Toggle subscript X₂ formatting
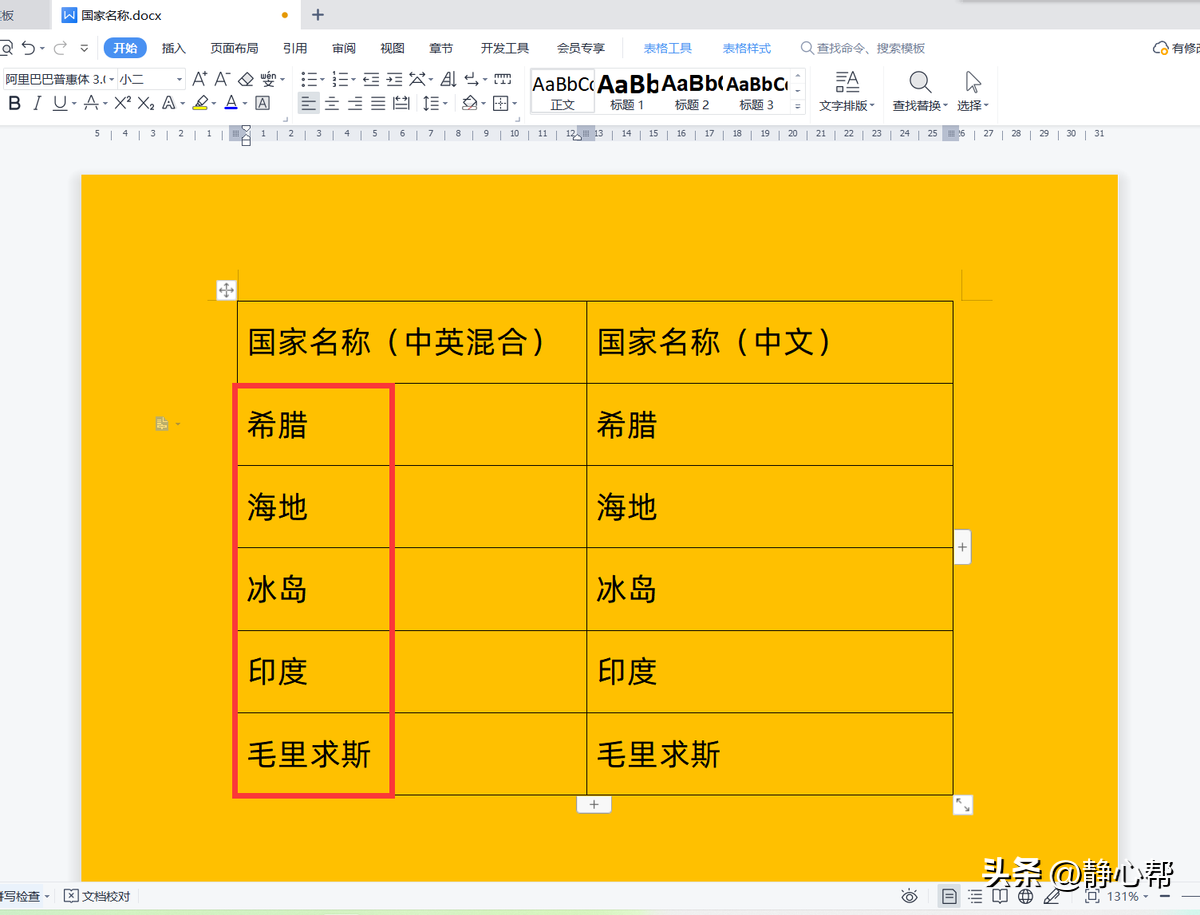The height and width of the screenshot is (915, 1200). click(146, 103)
